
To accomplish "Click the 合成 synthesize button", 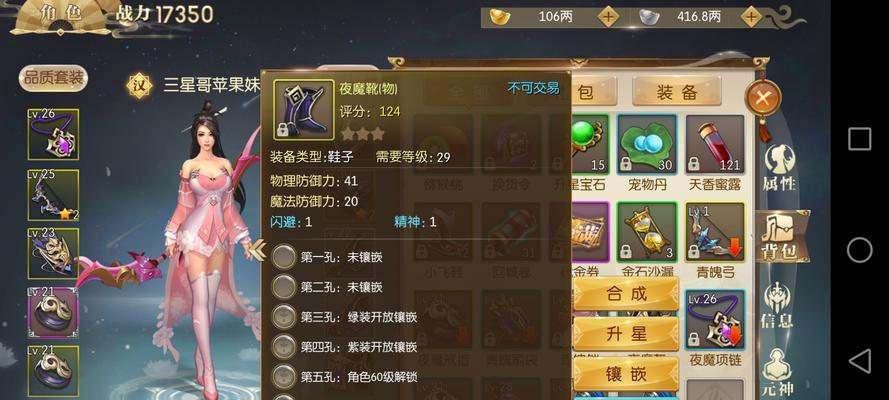I will point(626,293).
